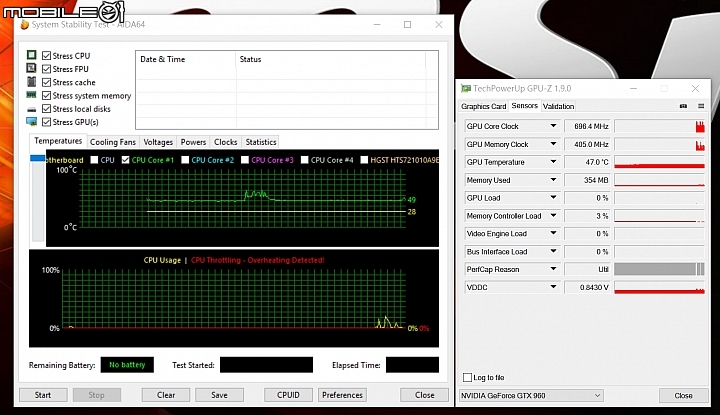
Task: Expand the GPU Core Clock sensor dropdown
Action: 553,126
